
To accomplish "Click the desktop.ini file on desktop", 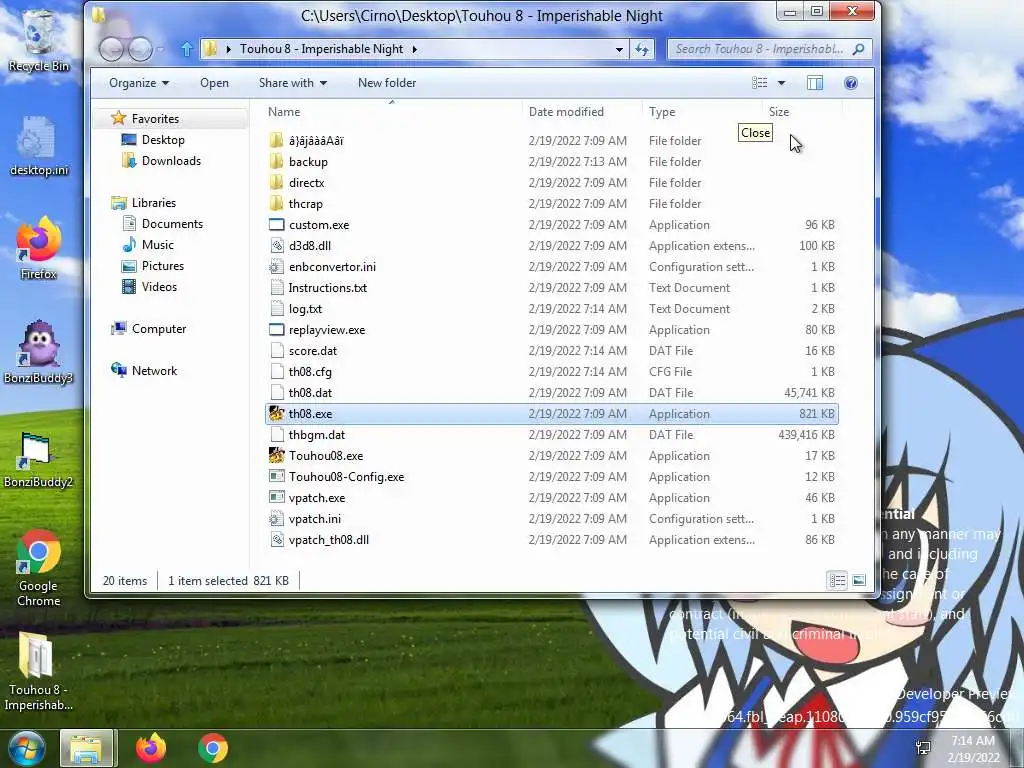I will (x=39, y=146).
